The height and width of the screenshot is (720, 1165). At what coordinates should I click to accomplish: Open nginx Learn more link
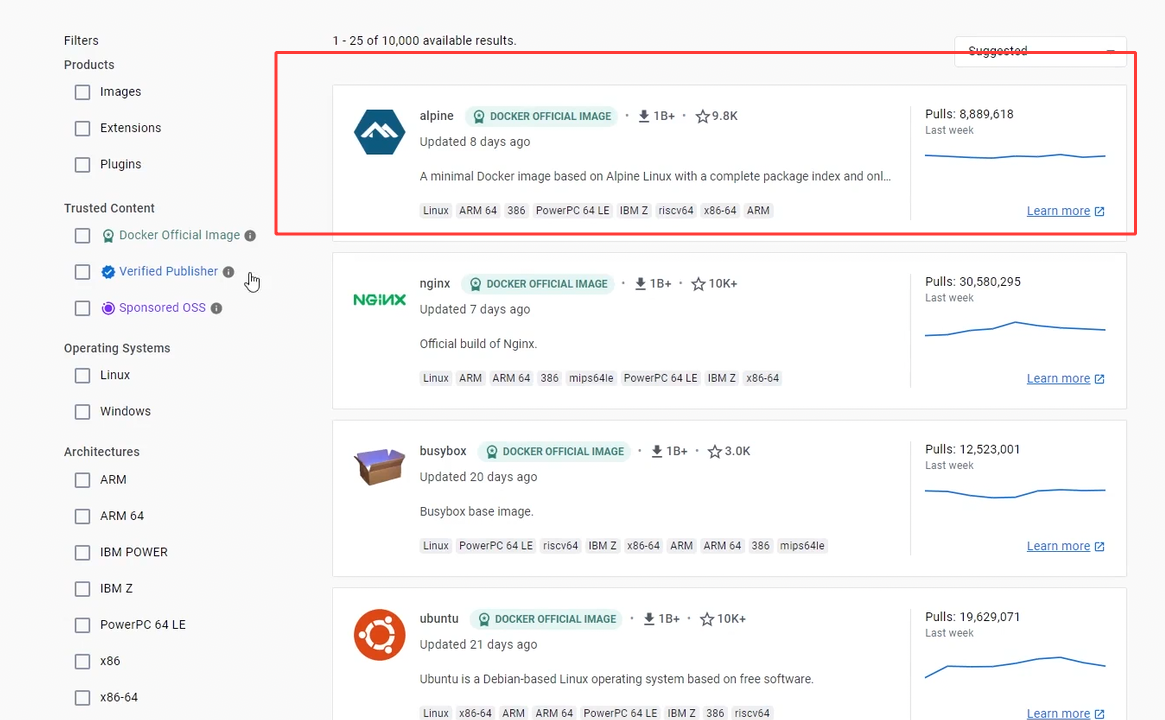point(1058,378)
